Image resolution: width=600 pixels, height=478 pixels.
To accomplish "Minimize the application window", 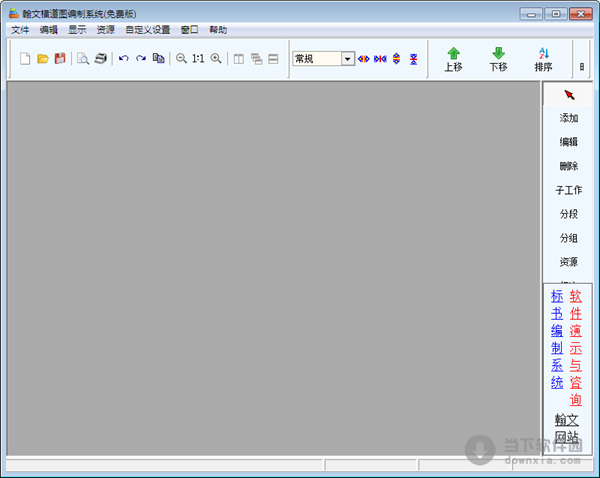I will [x=531, y=14].
